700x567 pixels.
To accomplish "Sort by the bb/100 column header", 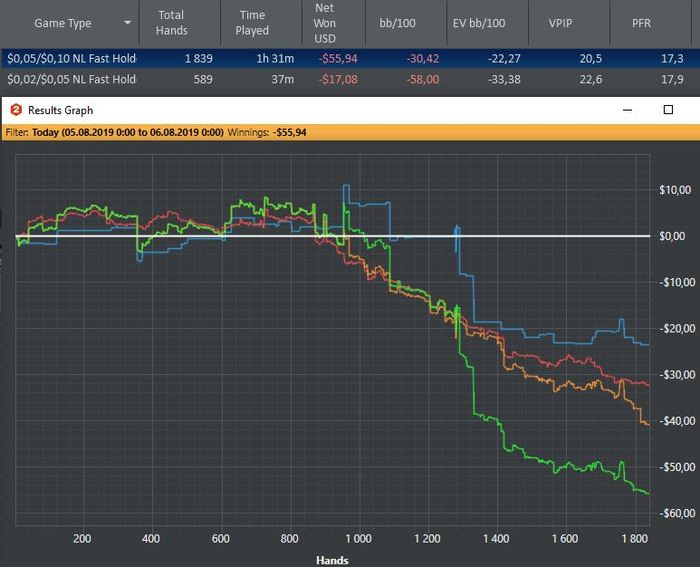I will 397,23.
